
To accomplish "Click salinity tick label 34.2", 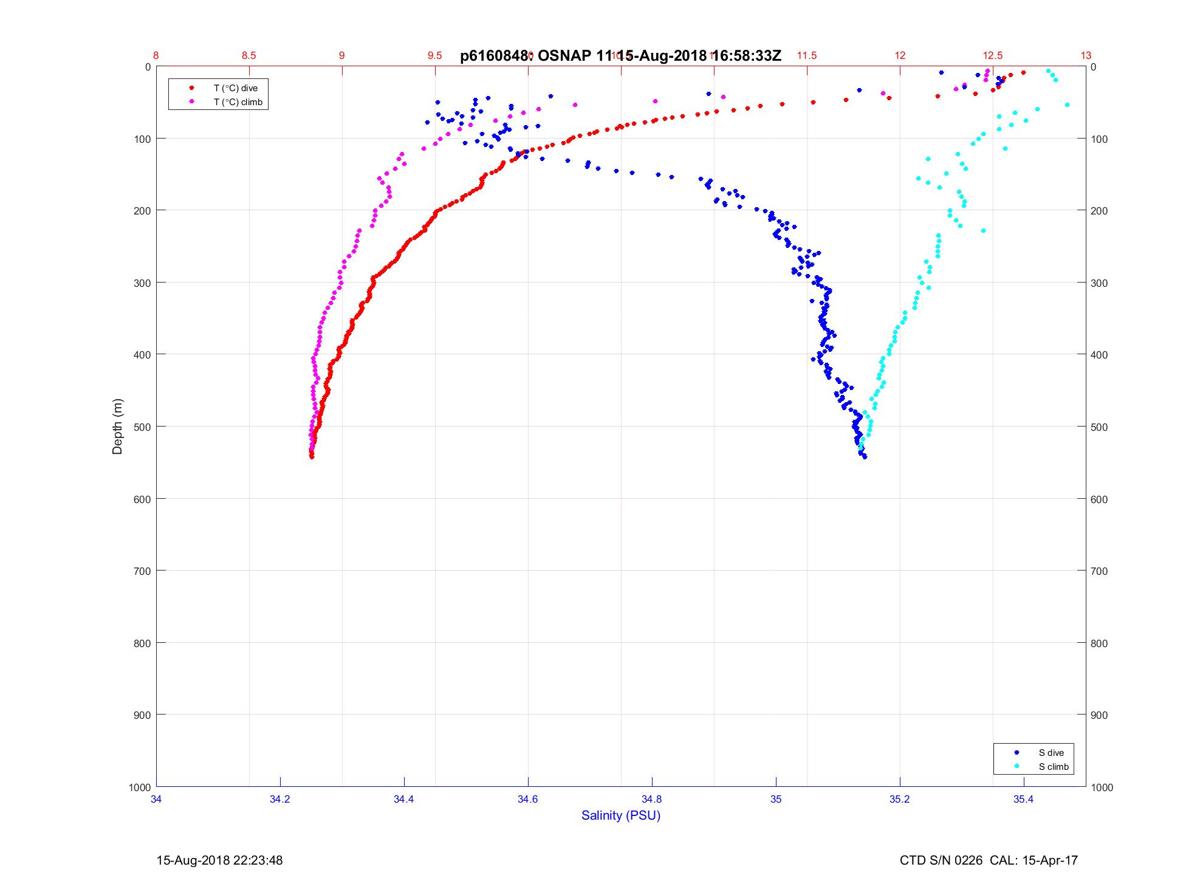I will click(280, 799).
